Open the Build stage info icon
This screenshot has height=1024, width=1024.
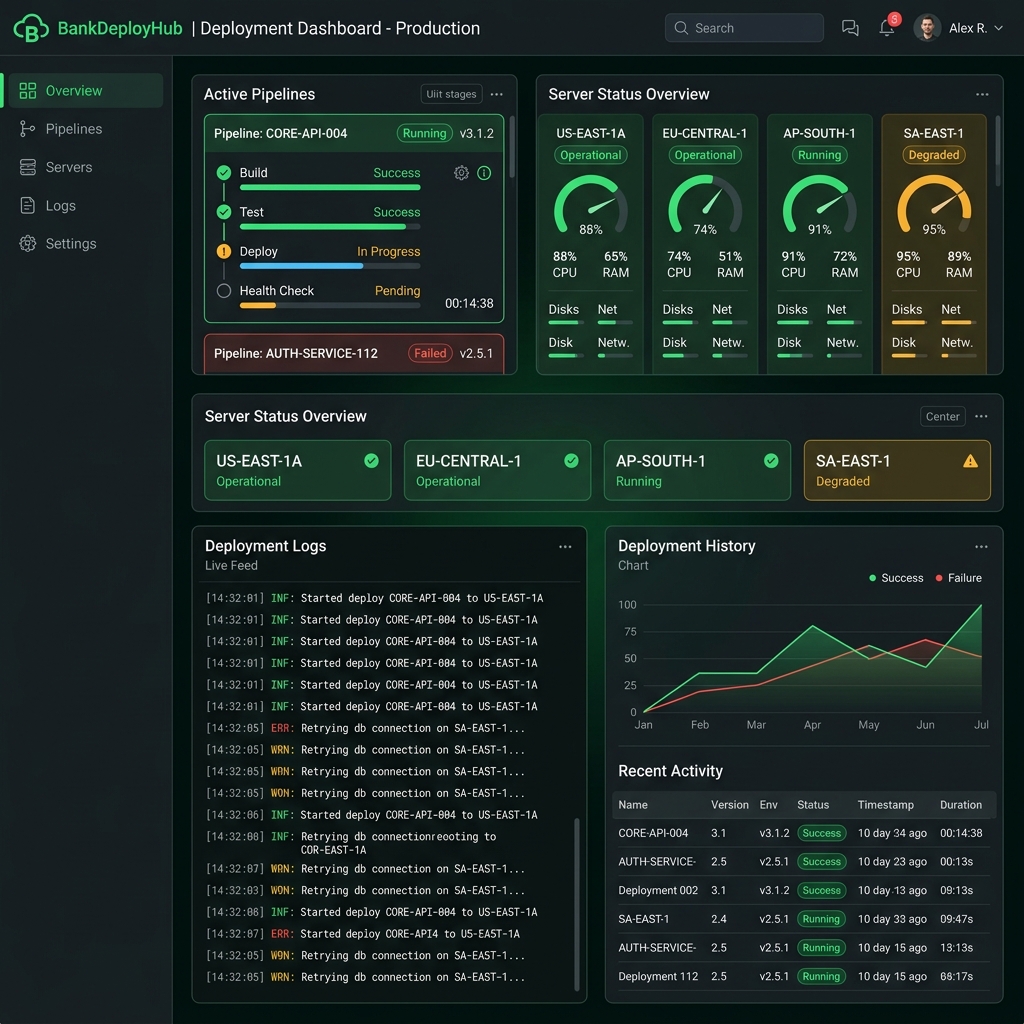[x=484, y=173]
